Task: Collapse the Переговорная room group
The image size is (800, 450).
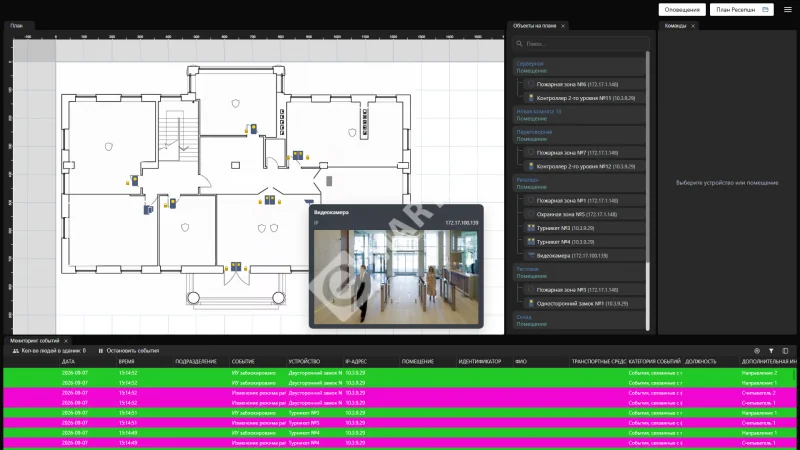Action: (x=579, y=135)
